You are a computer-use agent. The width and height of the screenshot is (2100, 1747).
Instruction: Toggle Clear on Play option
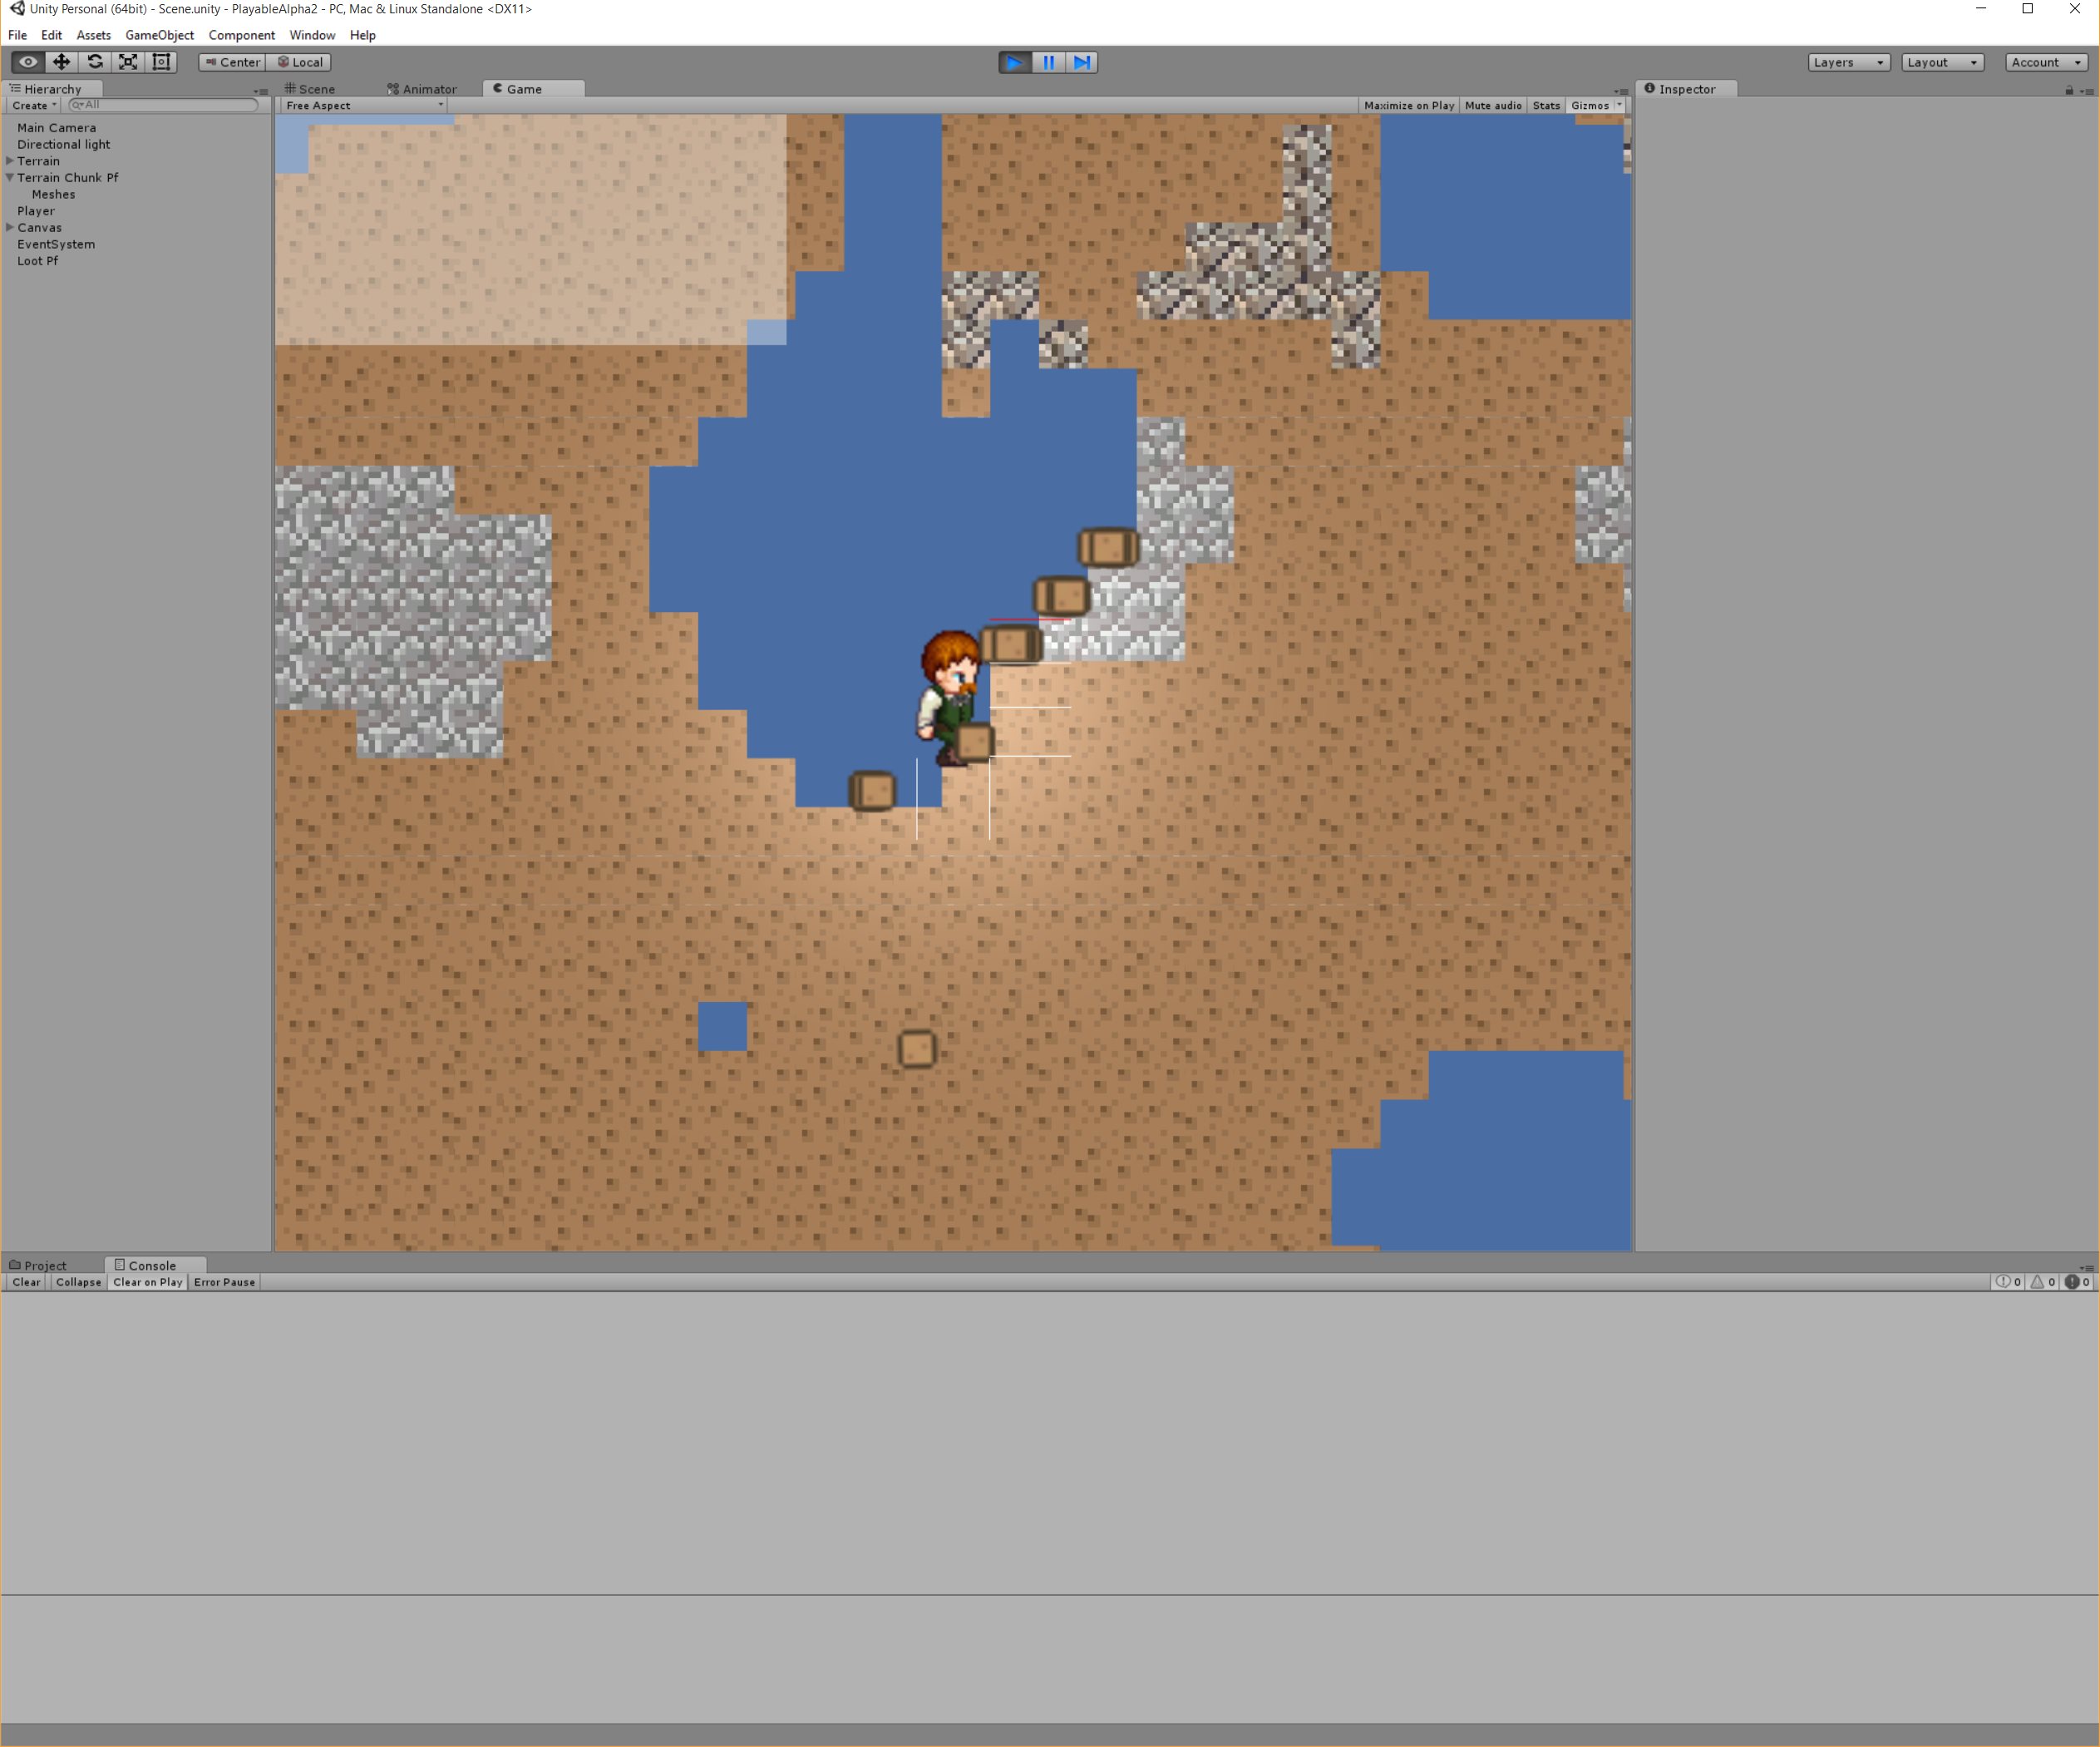tap(147, 1282)
